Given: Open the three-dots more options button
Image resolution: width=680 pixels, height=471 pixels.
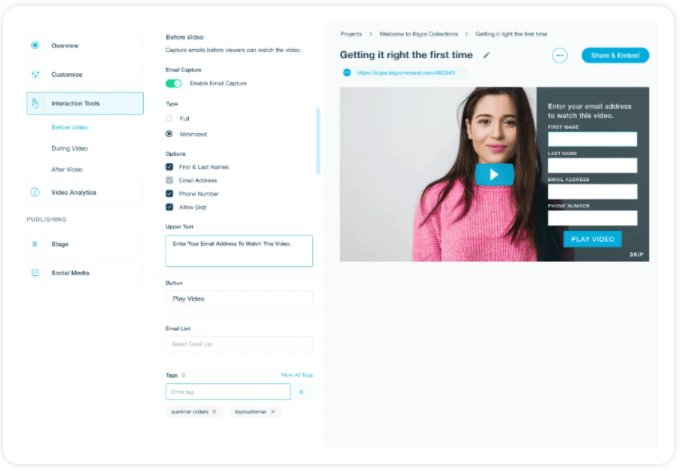Looking at the screenshot, I should [559, 56].
